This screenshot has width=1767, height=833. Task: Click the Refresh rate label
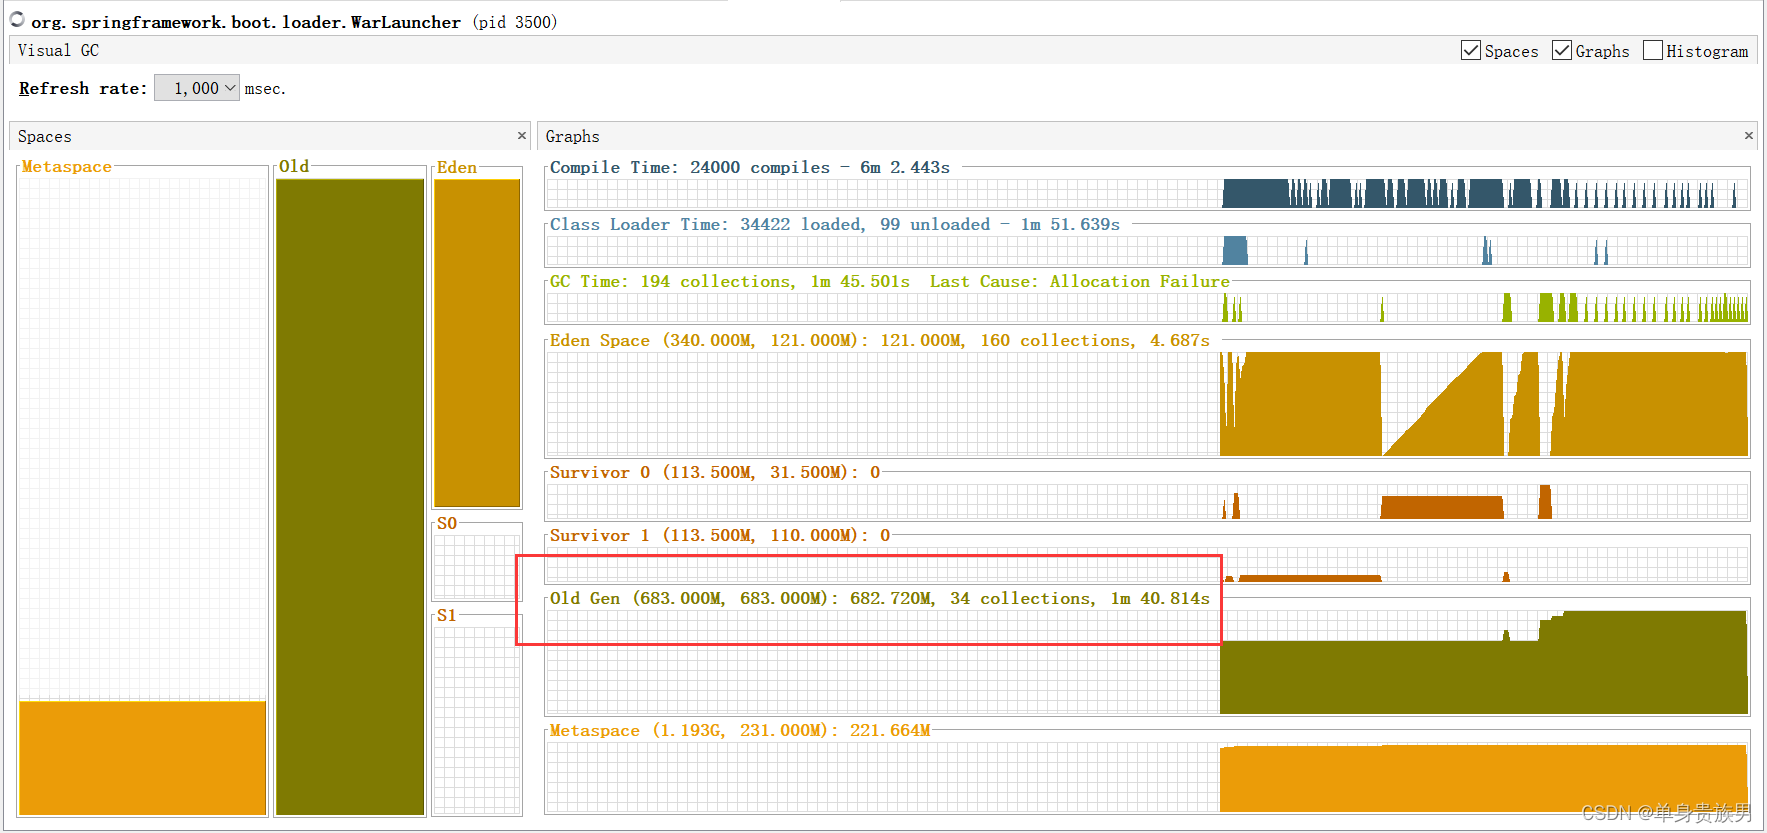point(83,88)
